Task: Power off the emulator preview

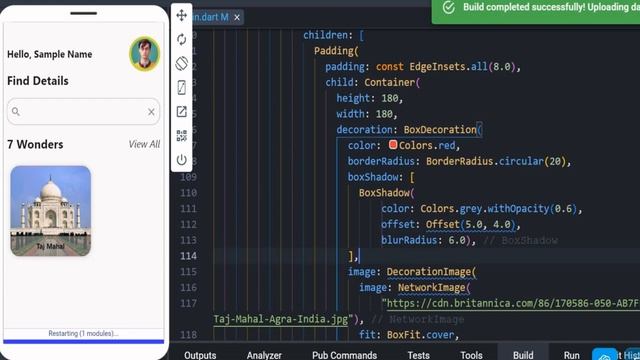Action: pyautogui.click(x=182, y=160)
